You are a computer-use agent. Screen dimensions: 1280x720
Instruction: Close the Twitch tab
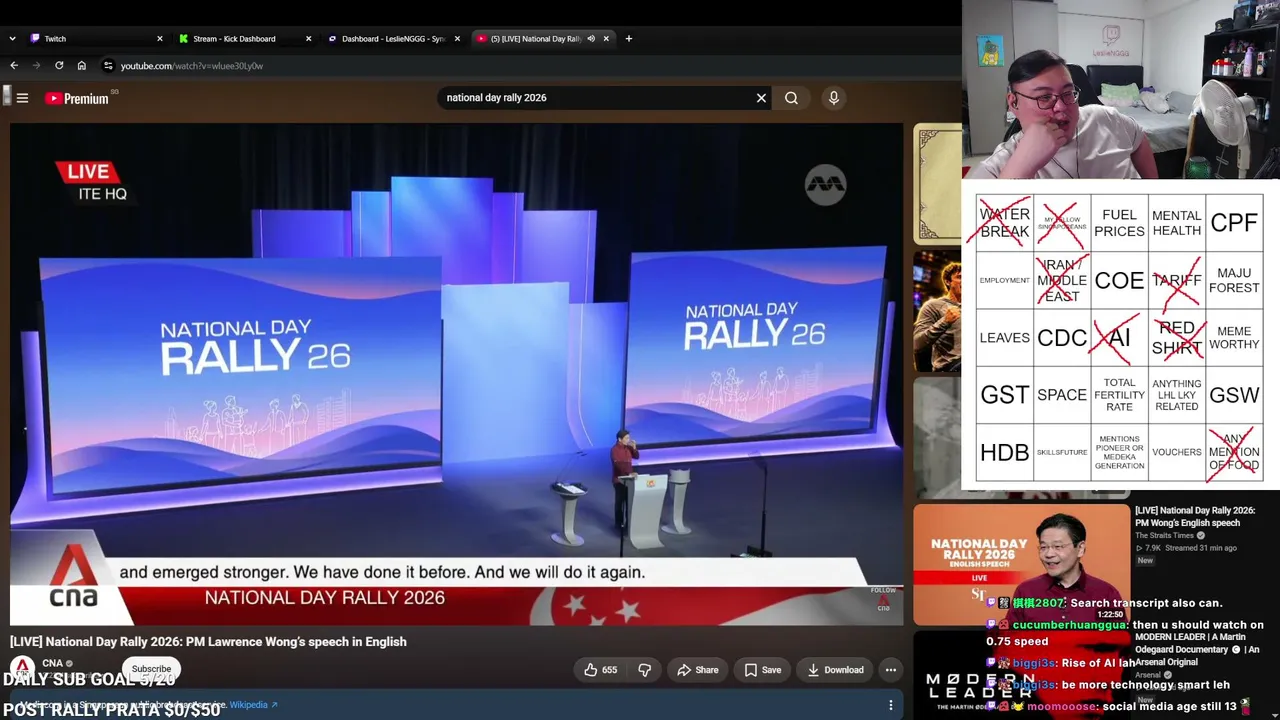[160, 39]
